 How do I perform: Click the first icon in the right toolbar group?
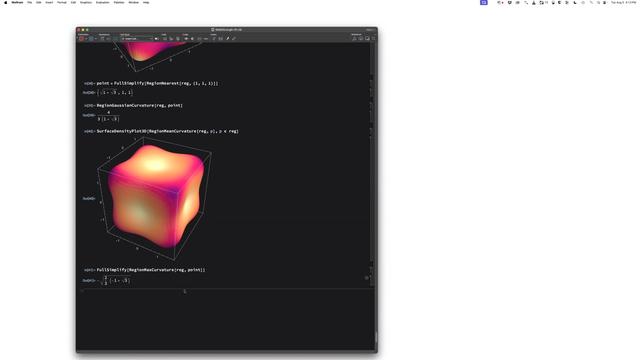[354, 38]
